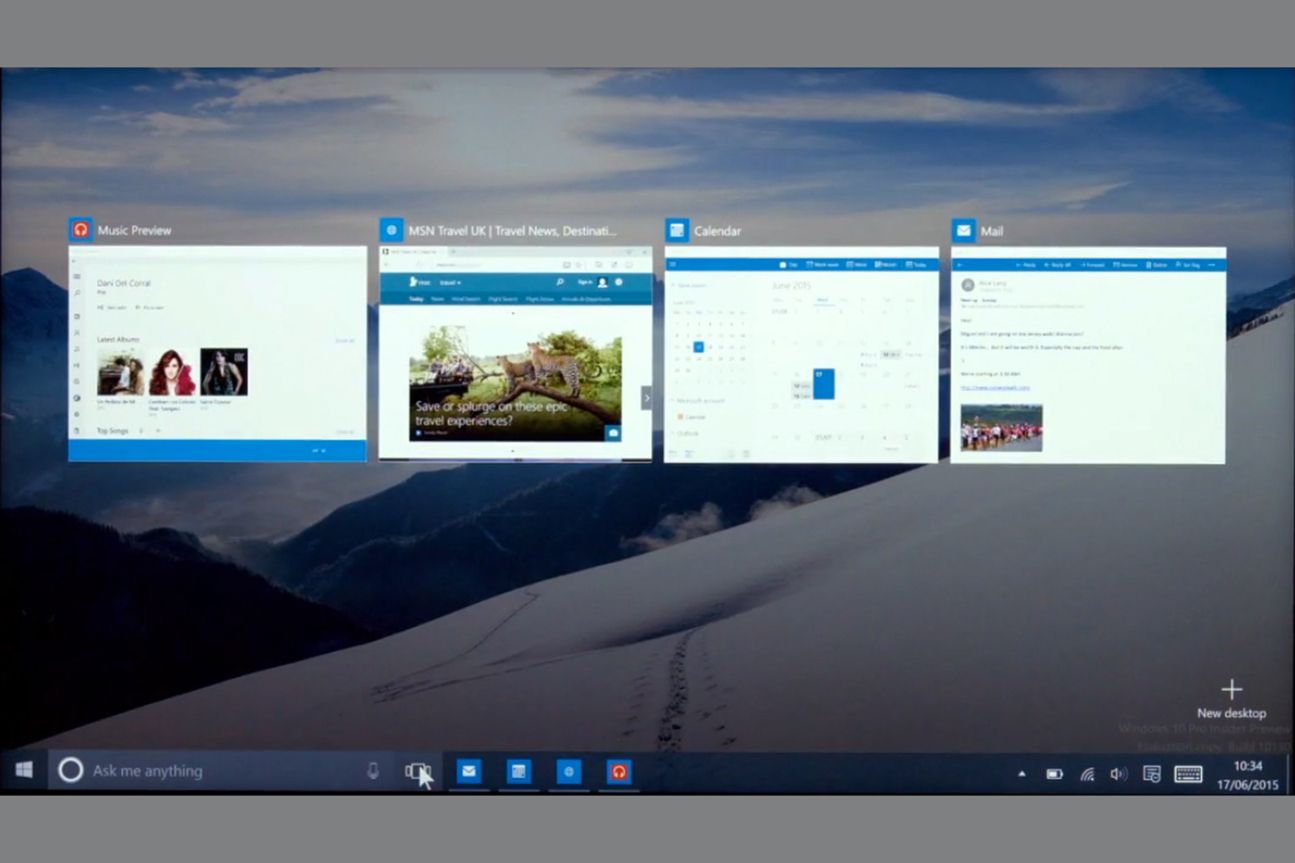Image resolution: width=1295 pixels, height=863 pixels.
Task: Click the Task View taskbar icon
Action: [x=417, y=771]
